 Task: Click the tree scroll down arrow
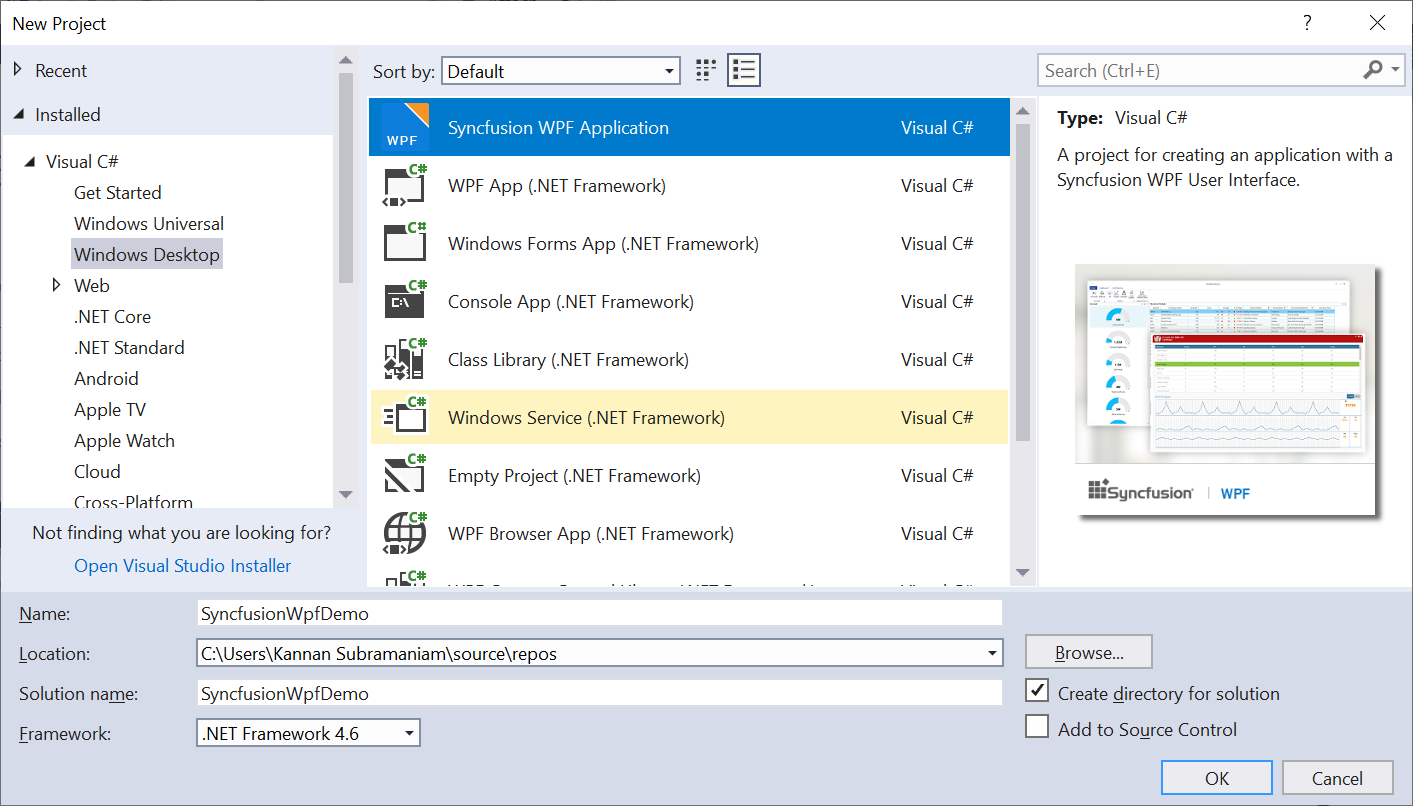pyautogui.click(x=345, y=494)
